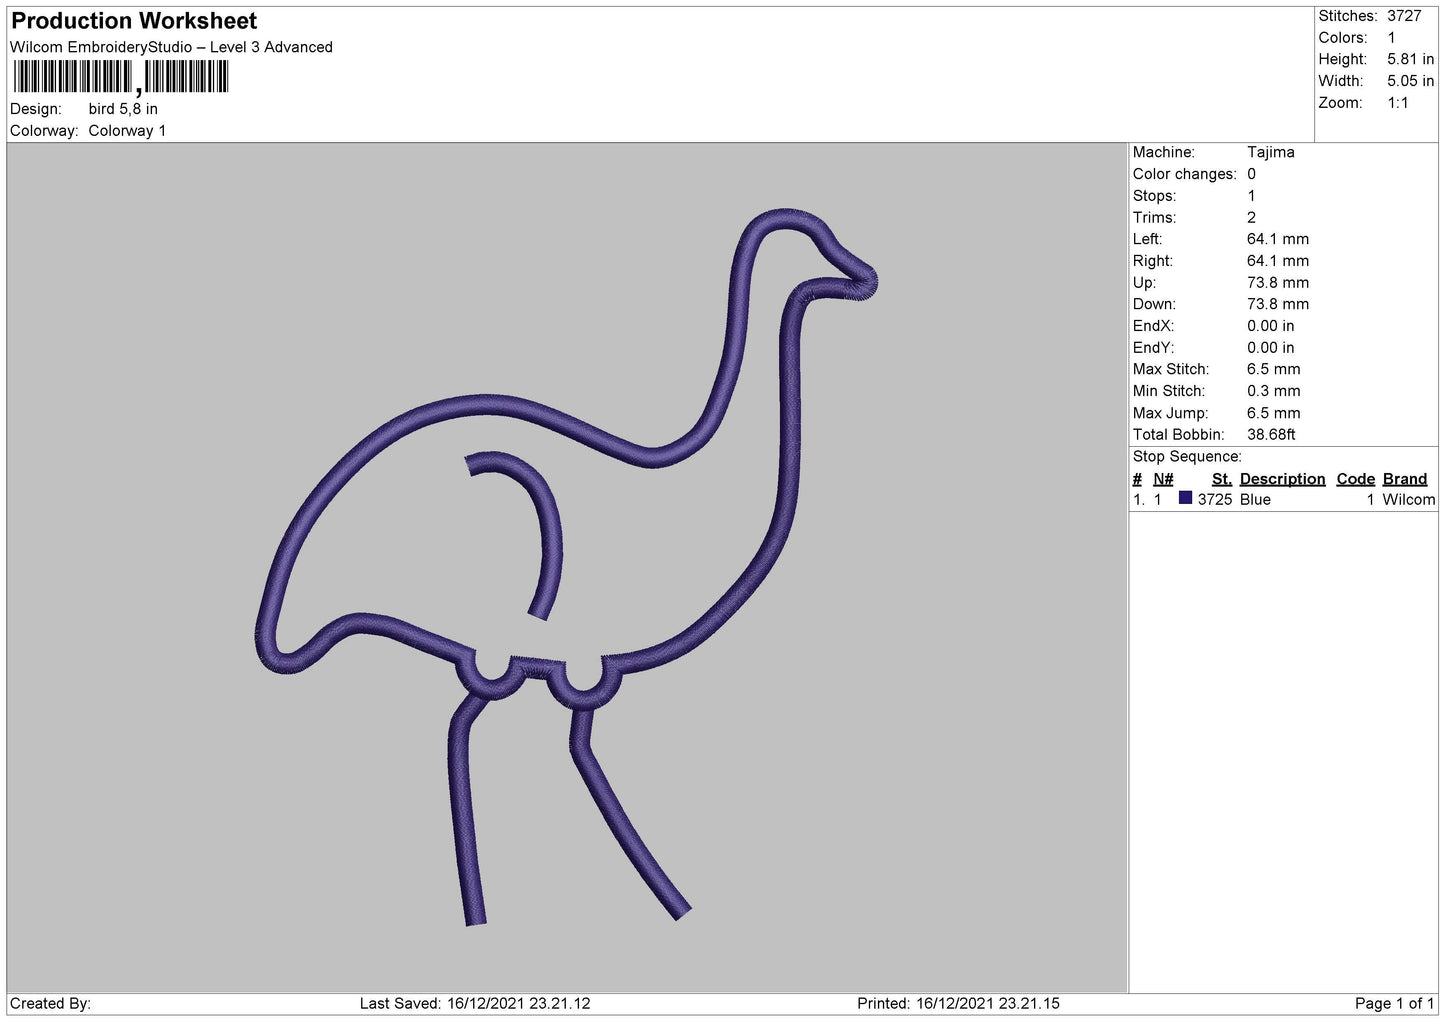The image size is (1445, 1021).
Task: Click the Colors value 1
Action: tap(1391, 38)
